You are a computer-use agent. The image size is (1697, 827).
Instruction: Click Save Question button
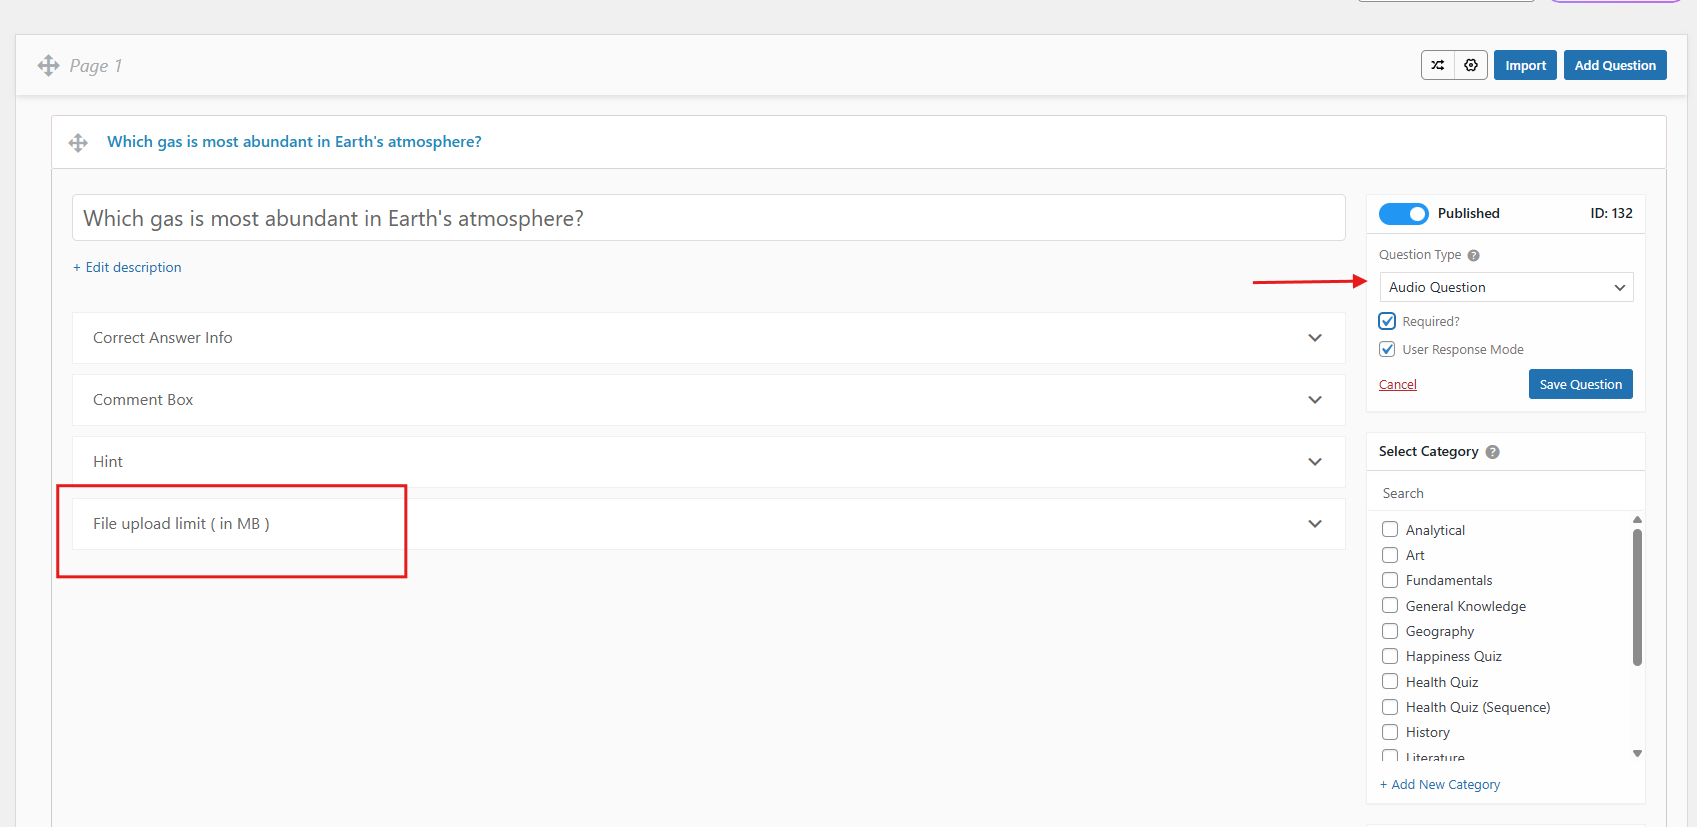tap(1580, 384)
